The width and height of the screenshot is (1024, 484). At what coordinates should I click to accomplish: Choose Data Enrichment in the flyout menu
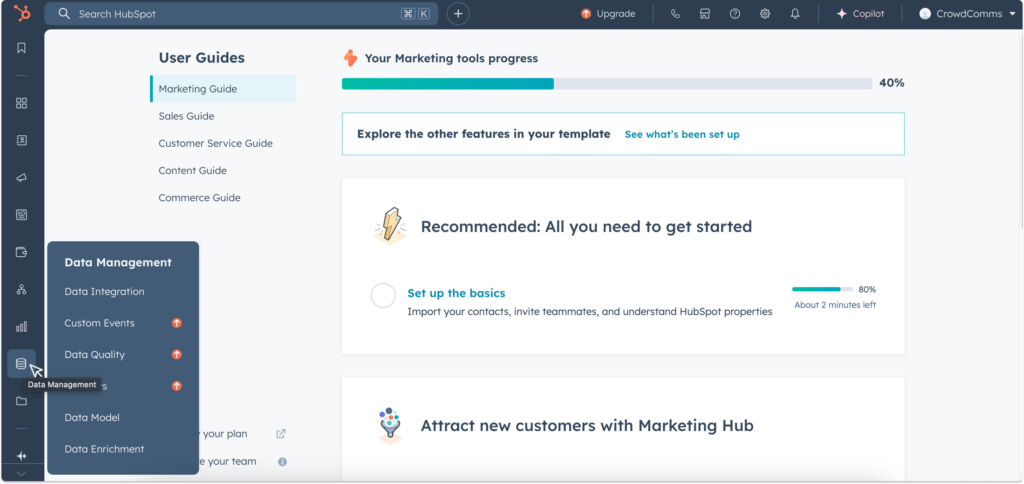pyautogui.click(x=104, y=449)
